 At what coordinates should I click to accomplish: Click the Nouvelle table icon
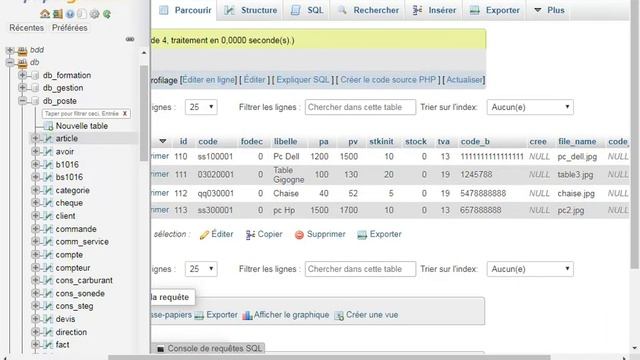48,126
